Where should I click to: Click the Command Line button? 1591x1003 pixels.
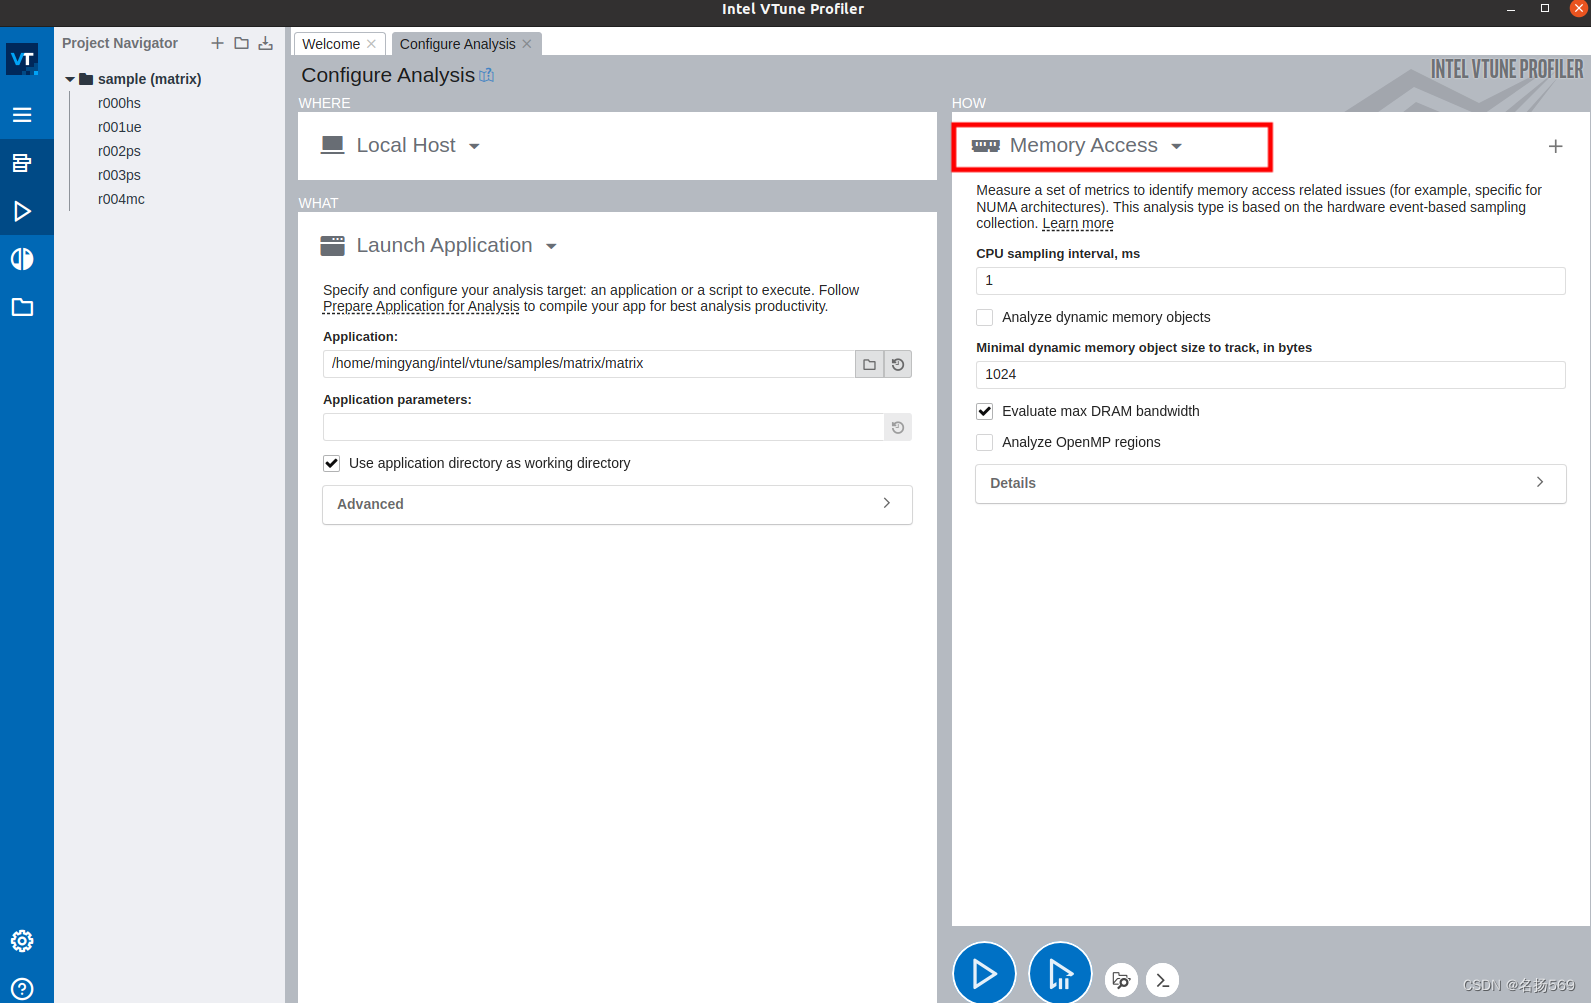(x=1162, y=980)
